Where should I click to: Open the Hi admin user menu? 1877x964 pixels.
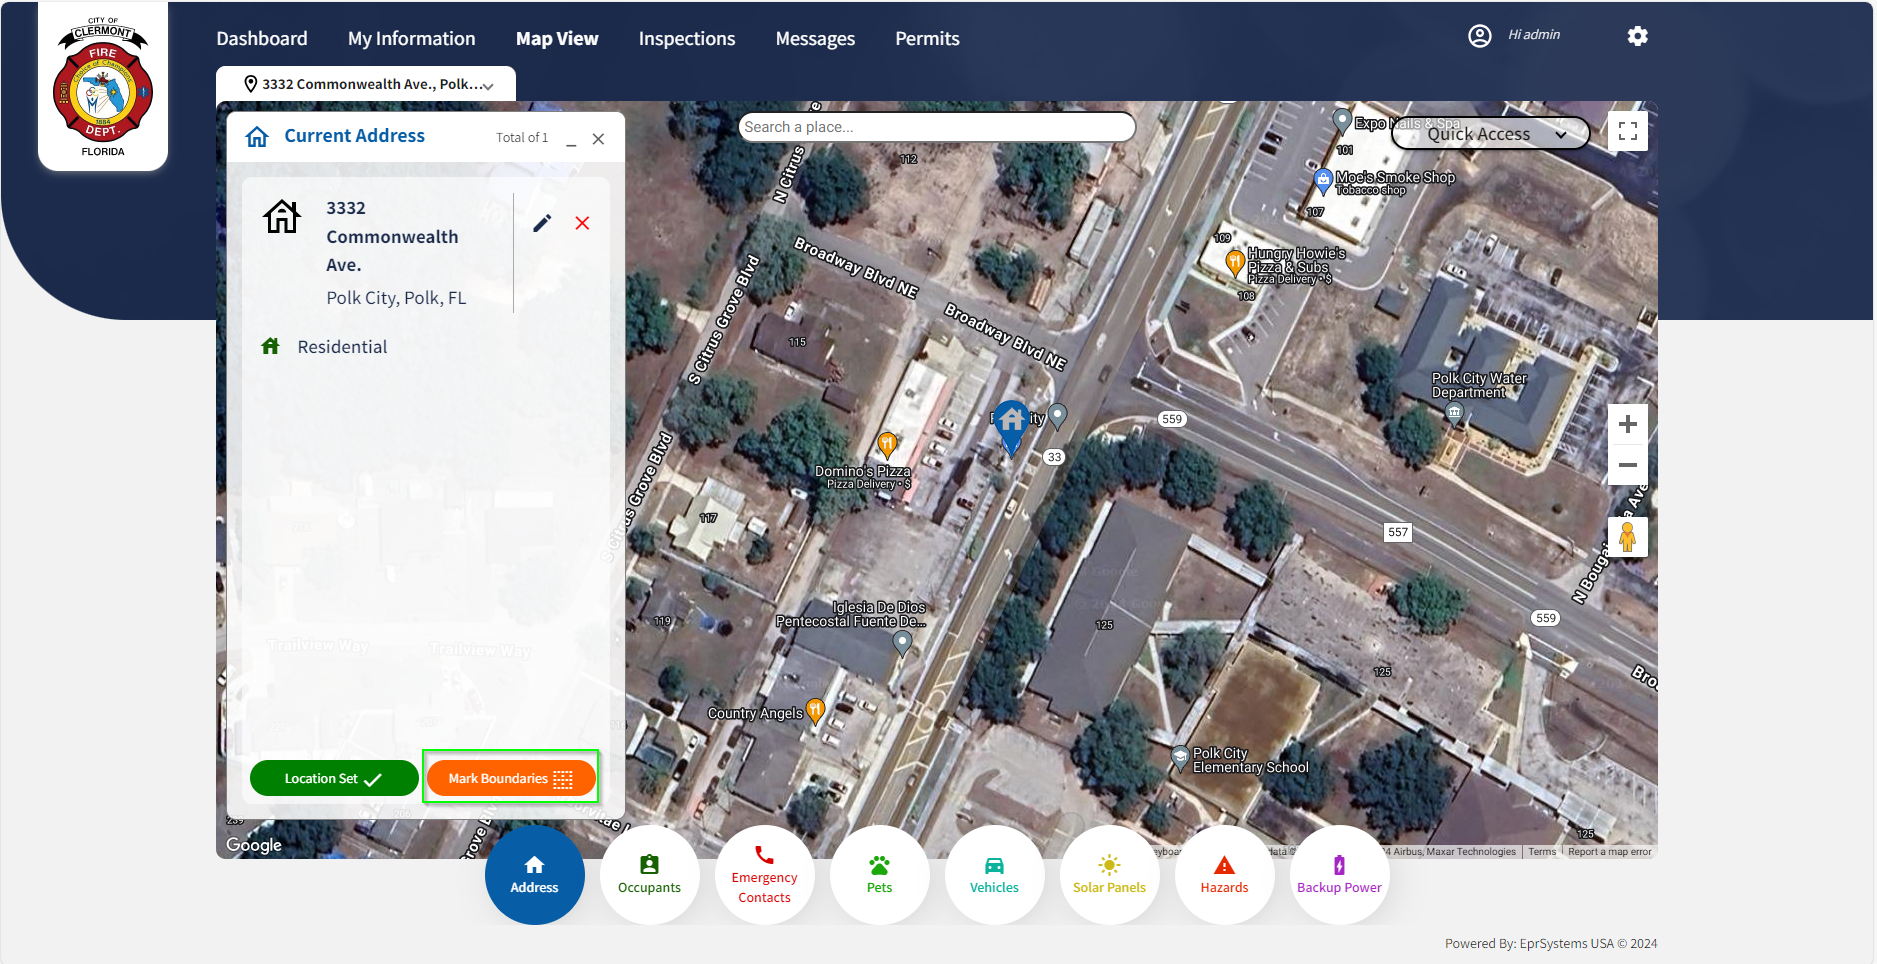[x=1515, y=35]
